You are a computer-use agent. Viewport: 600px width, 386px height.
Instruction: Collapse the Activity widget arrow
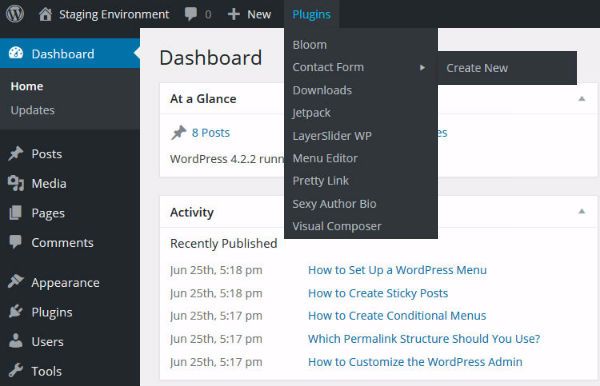pyautogui.click(x=582, y=211)
